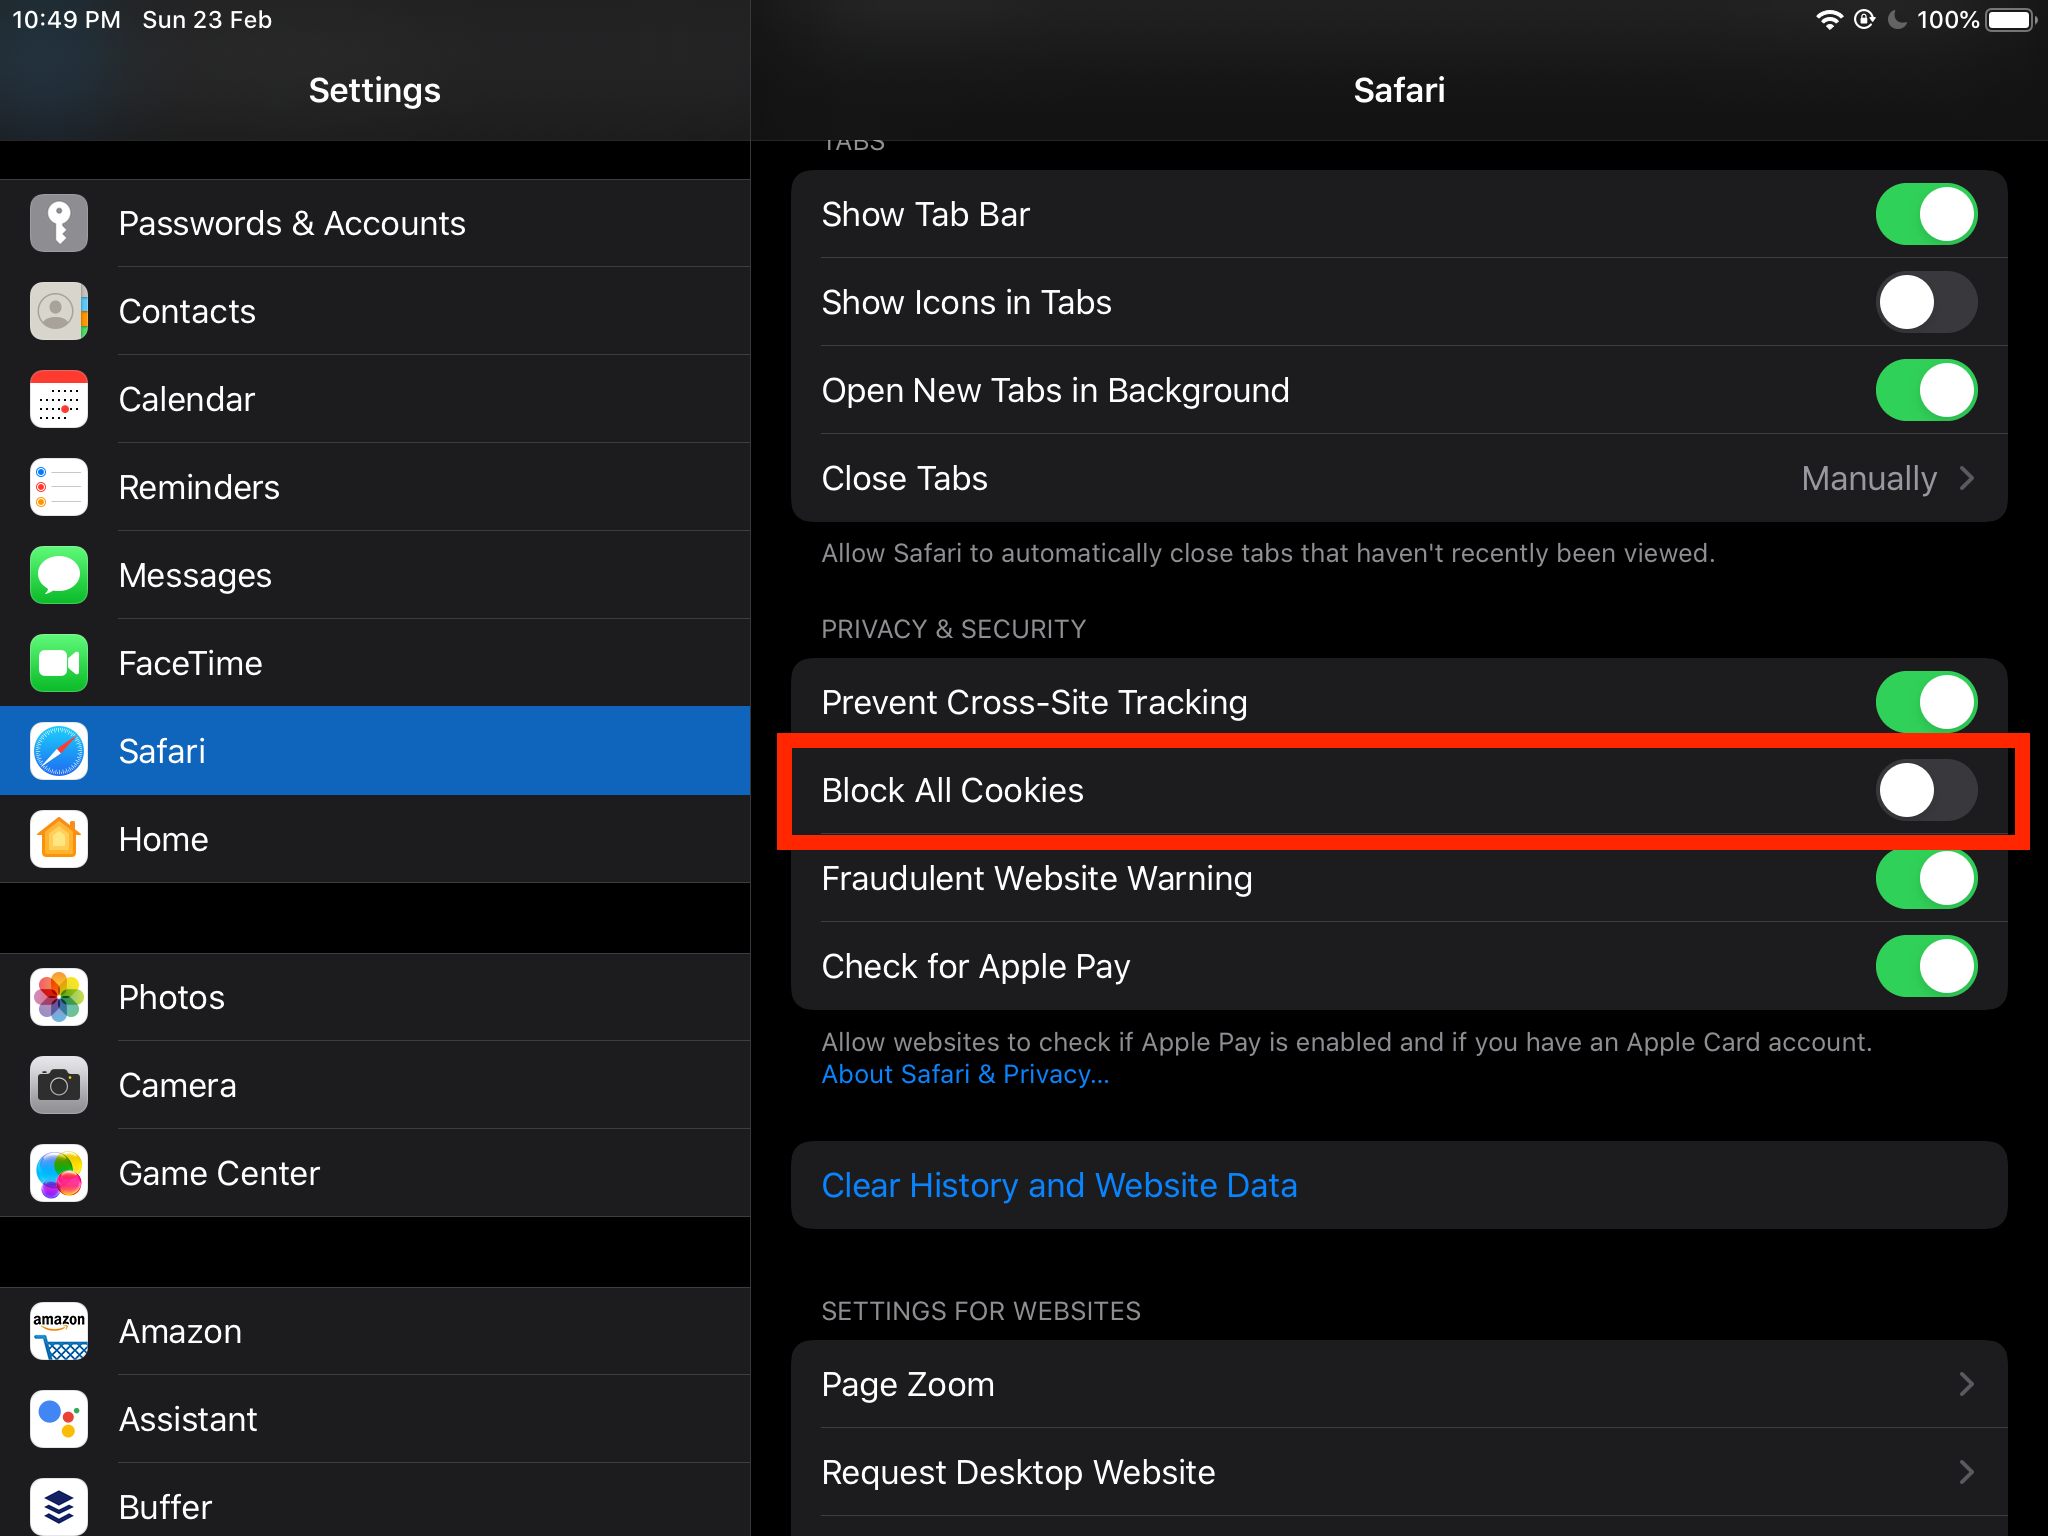Tap the Safari settings icon in sidebar

pyautogui.click(x=60, y=750)
